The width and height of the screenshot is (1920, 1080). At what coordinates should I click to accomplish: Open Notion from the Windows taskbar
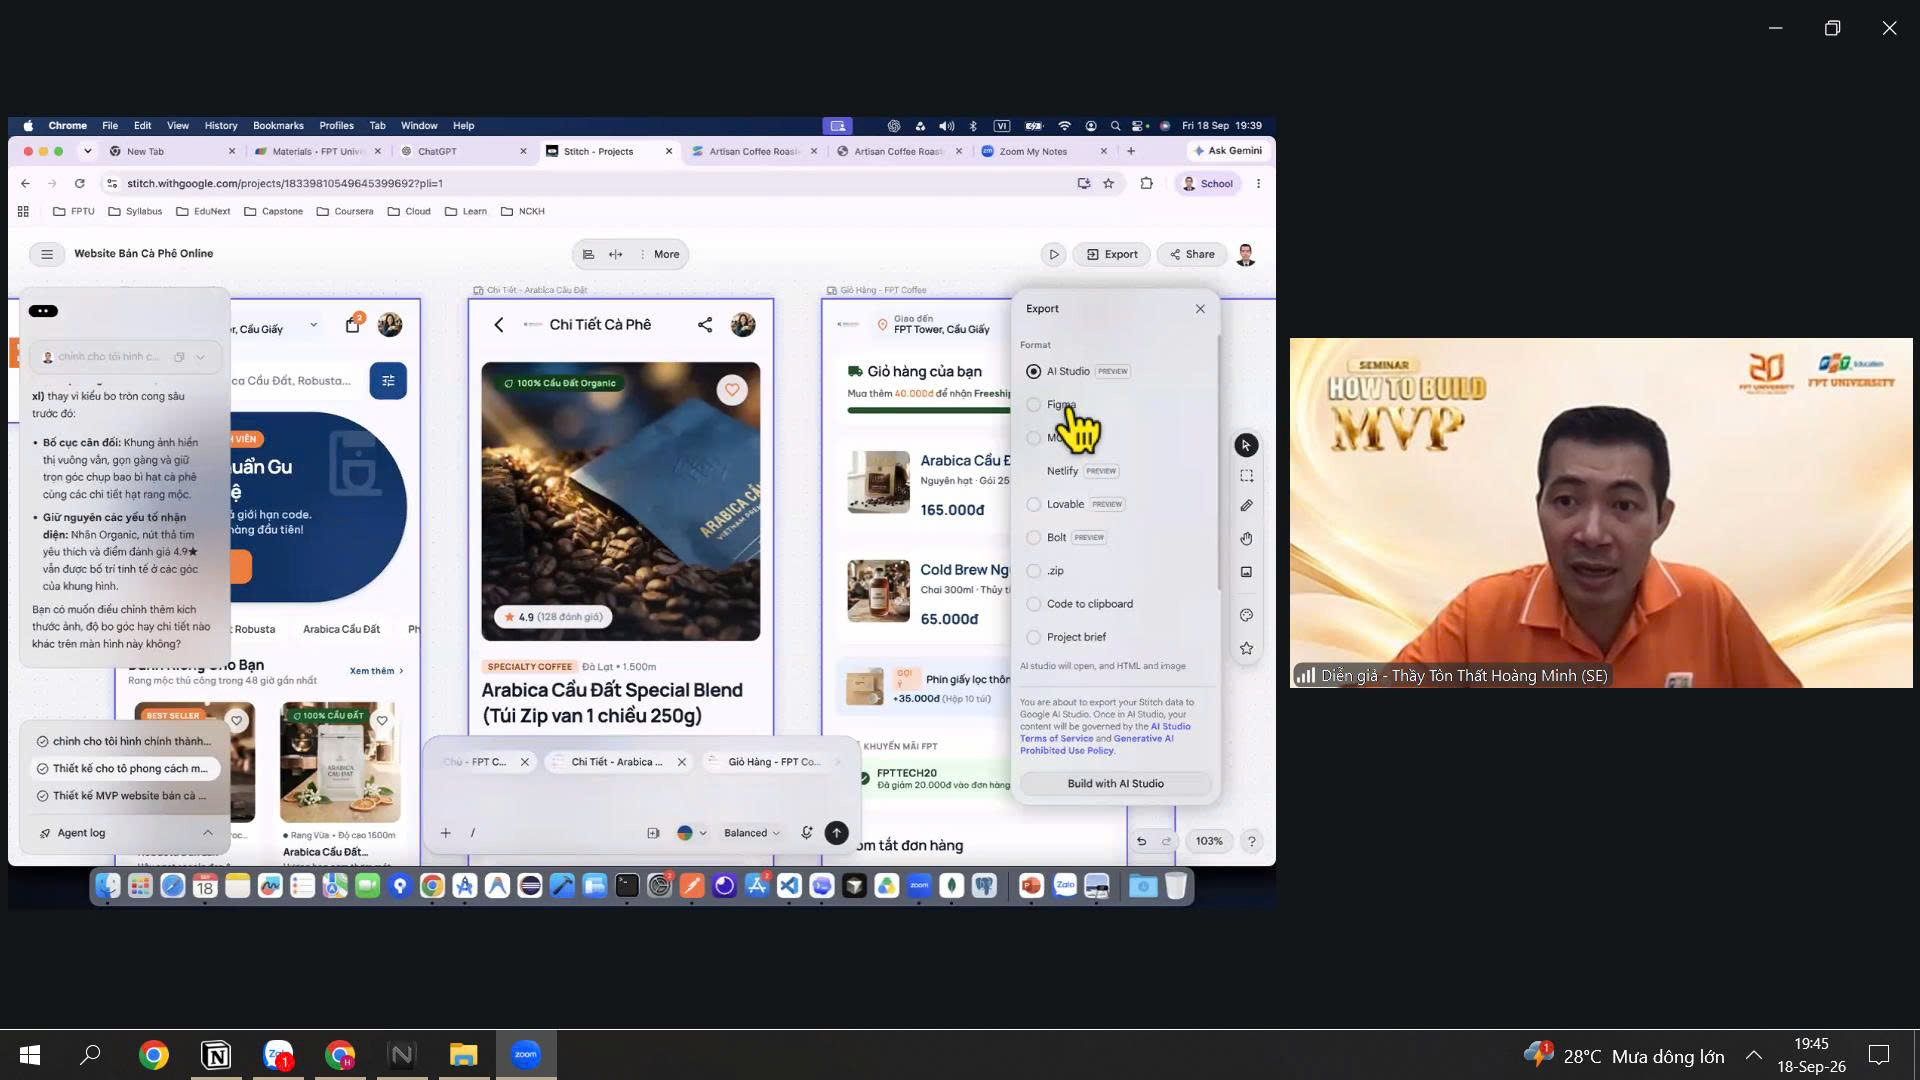(216, 1055)
